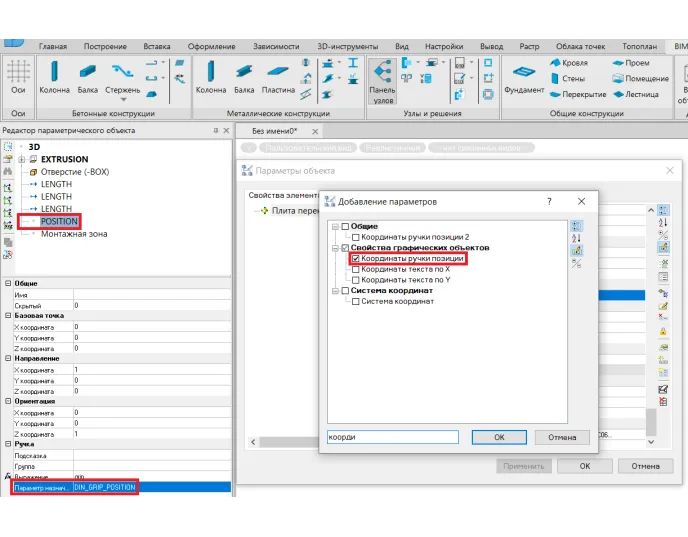Screen dimensions: 688x537
Task: Check Координаты ручки позиции 2
Action: tap(356, 237)
